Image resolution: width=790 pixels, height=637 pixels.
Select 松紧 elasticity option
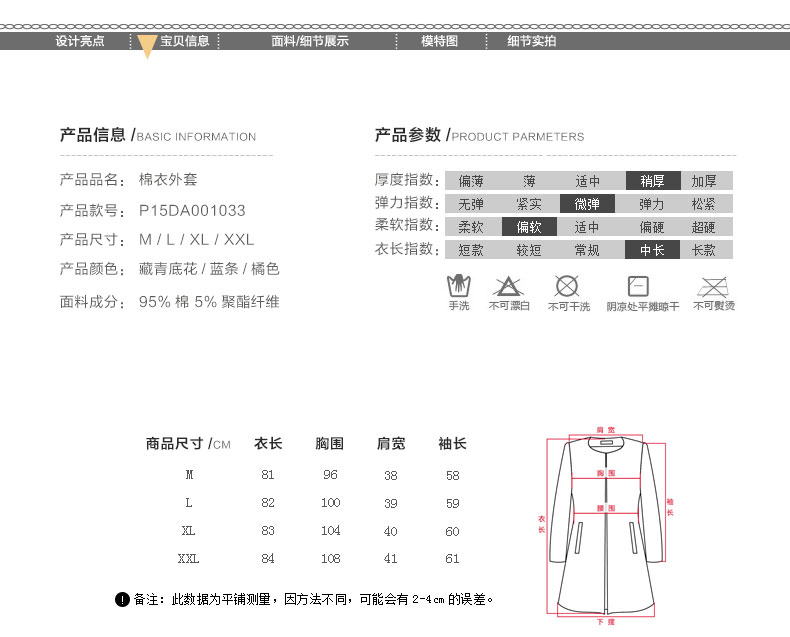click(704, 204)
